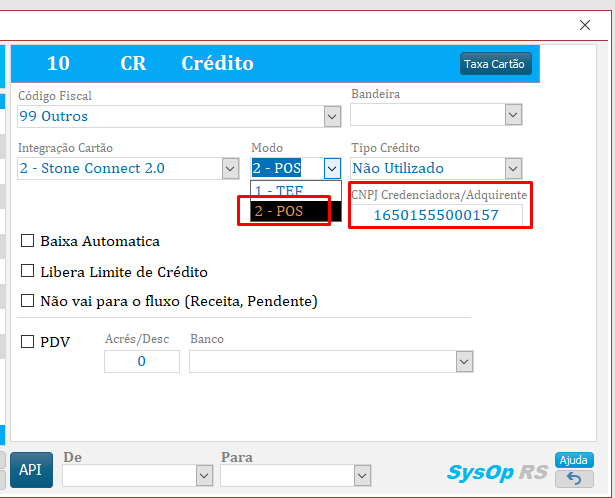Click the Acrés/Desc value field
This screenshot has width=615, height=498.
click(x=142, y=361)
